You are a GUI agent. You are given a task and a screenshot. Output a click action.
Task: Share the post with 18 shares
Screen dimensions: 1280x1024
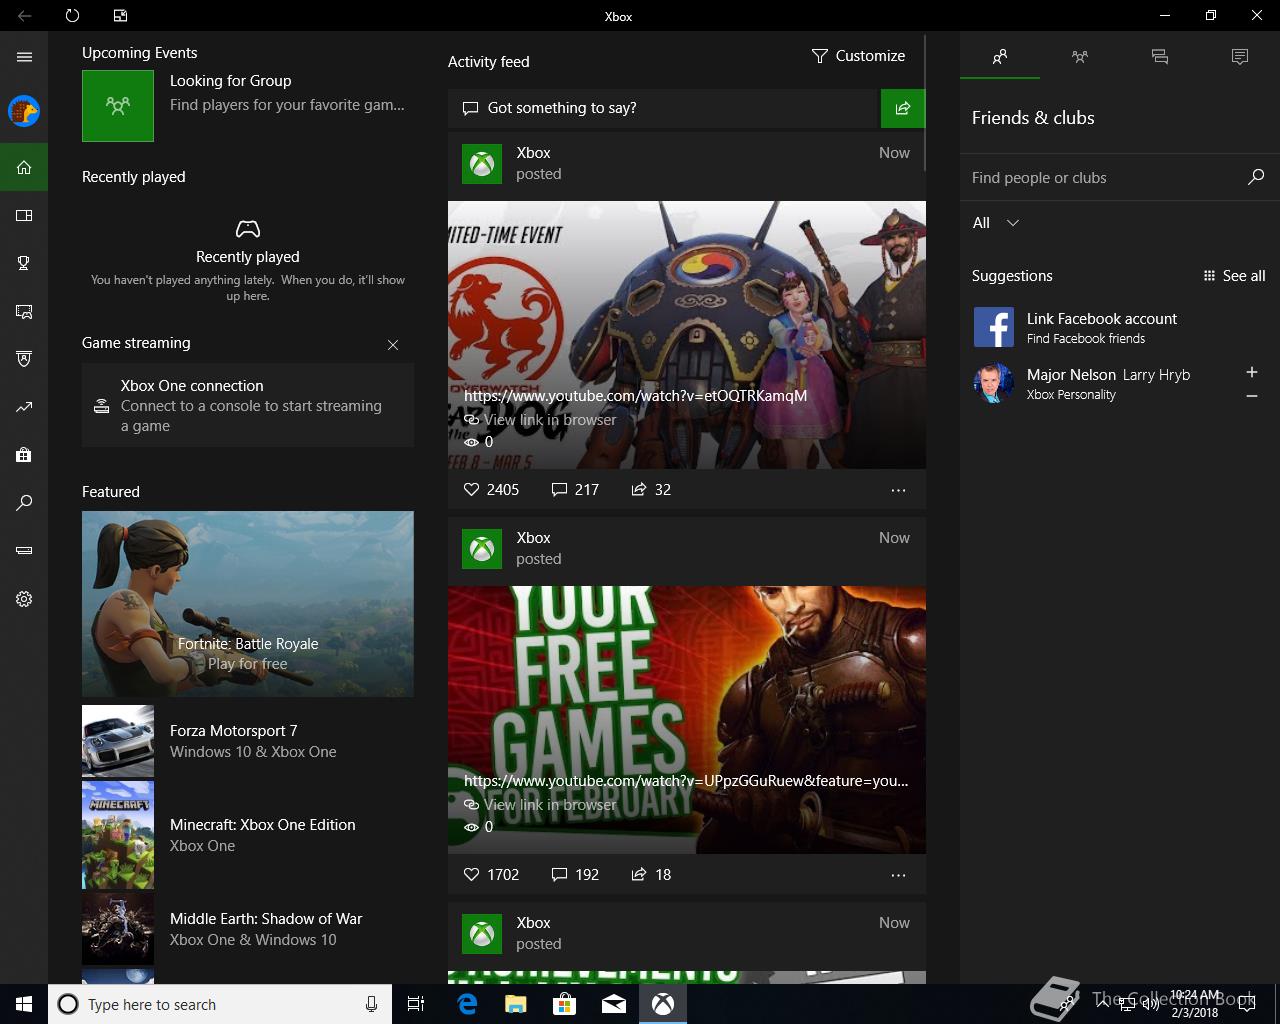point(651,875)
